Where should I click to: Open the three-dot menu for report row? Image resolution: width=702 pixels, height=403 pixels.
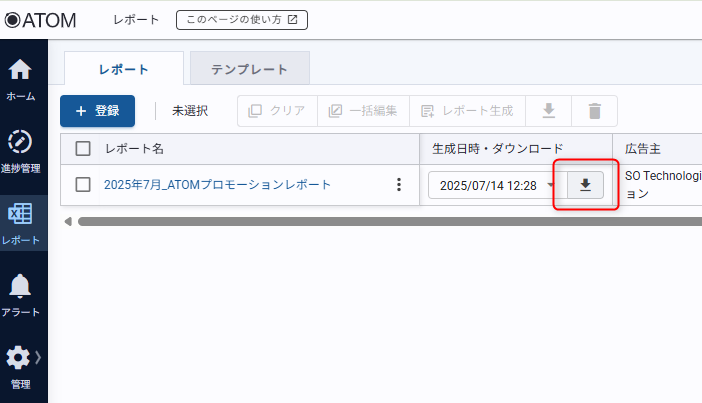click(x=399, y=185)
